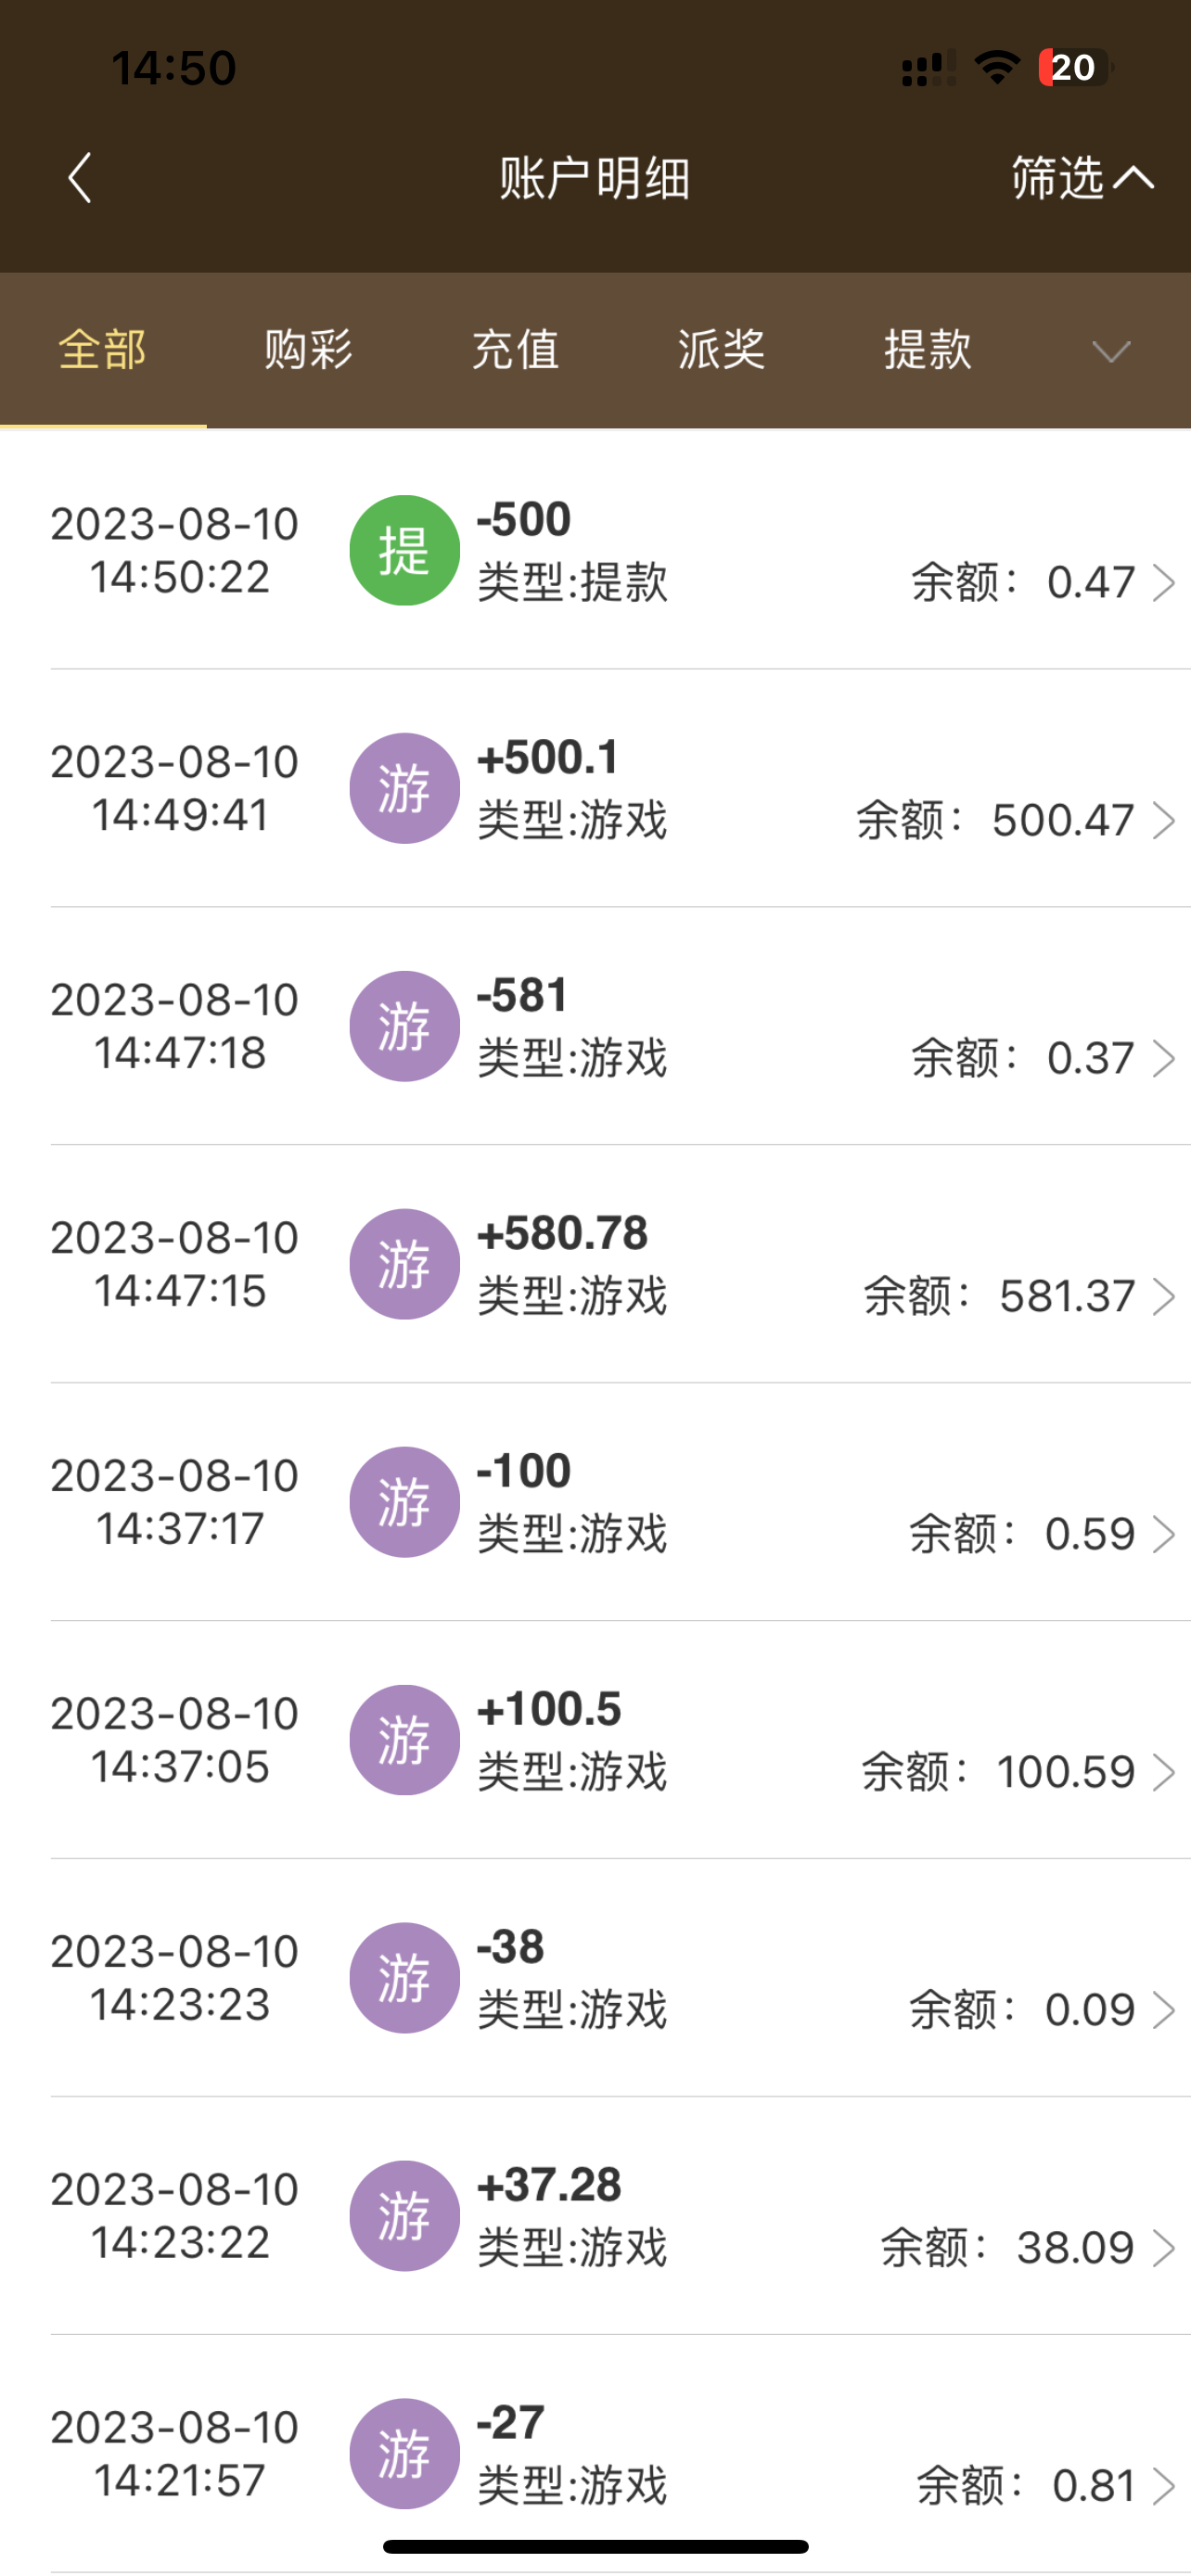Select the 派奖 tab
This screenshot has width=1191, height=2576.
721,350
